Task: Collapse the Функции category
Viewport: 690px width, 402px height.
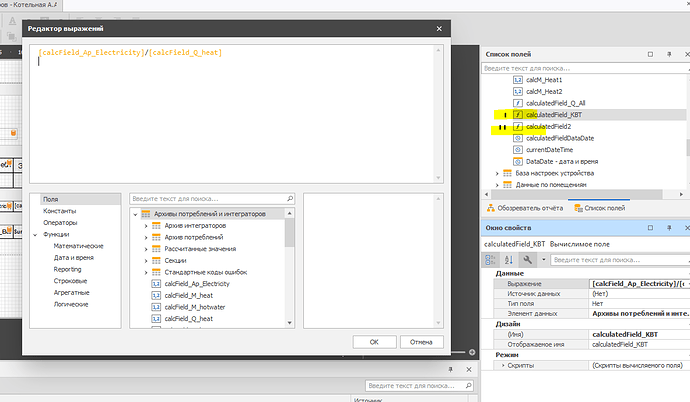Action: (35, 234)
